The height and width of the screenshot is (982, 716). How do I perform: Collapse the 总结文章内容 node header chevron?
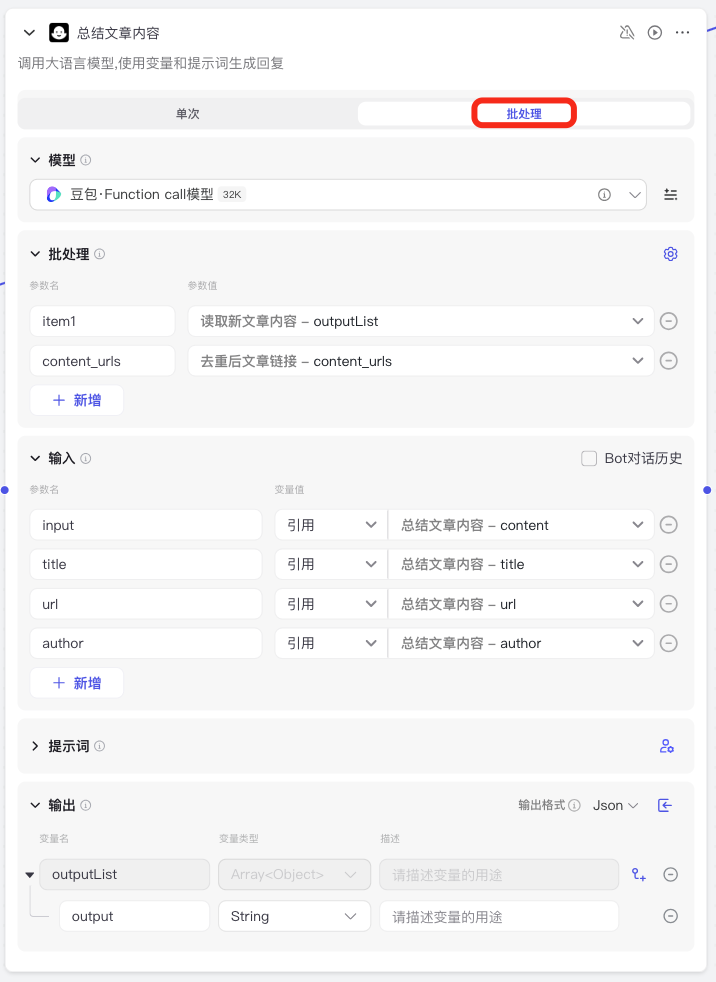[x=29, y=33]
